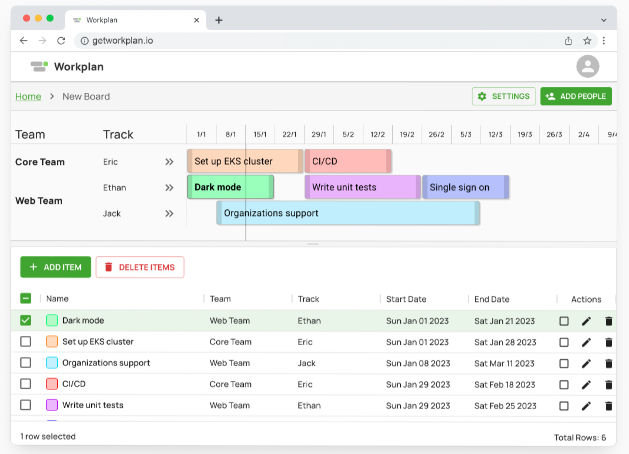Delete Set up EKS cluster via trash
The image size is (629, 454).
click(609, 342)
